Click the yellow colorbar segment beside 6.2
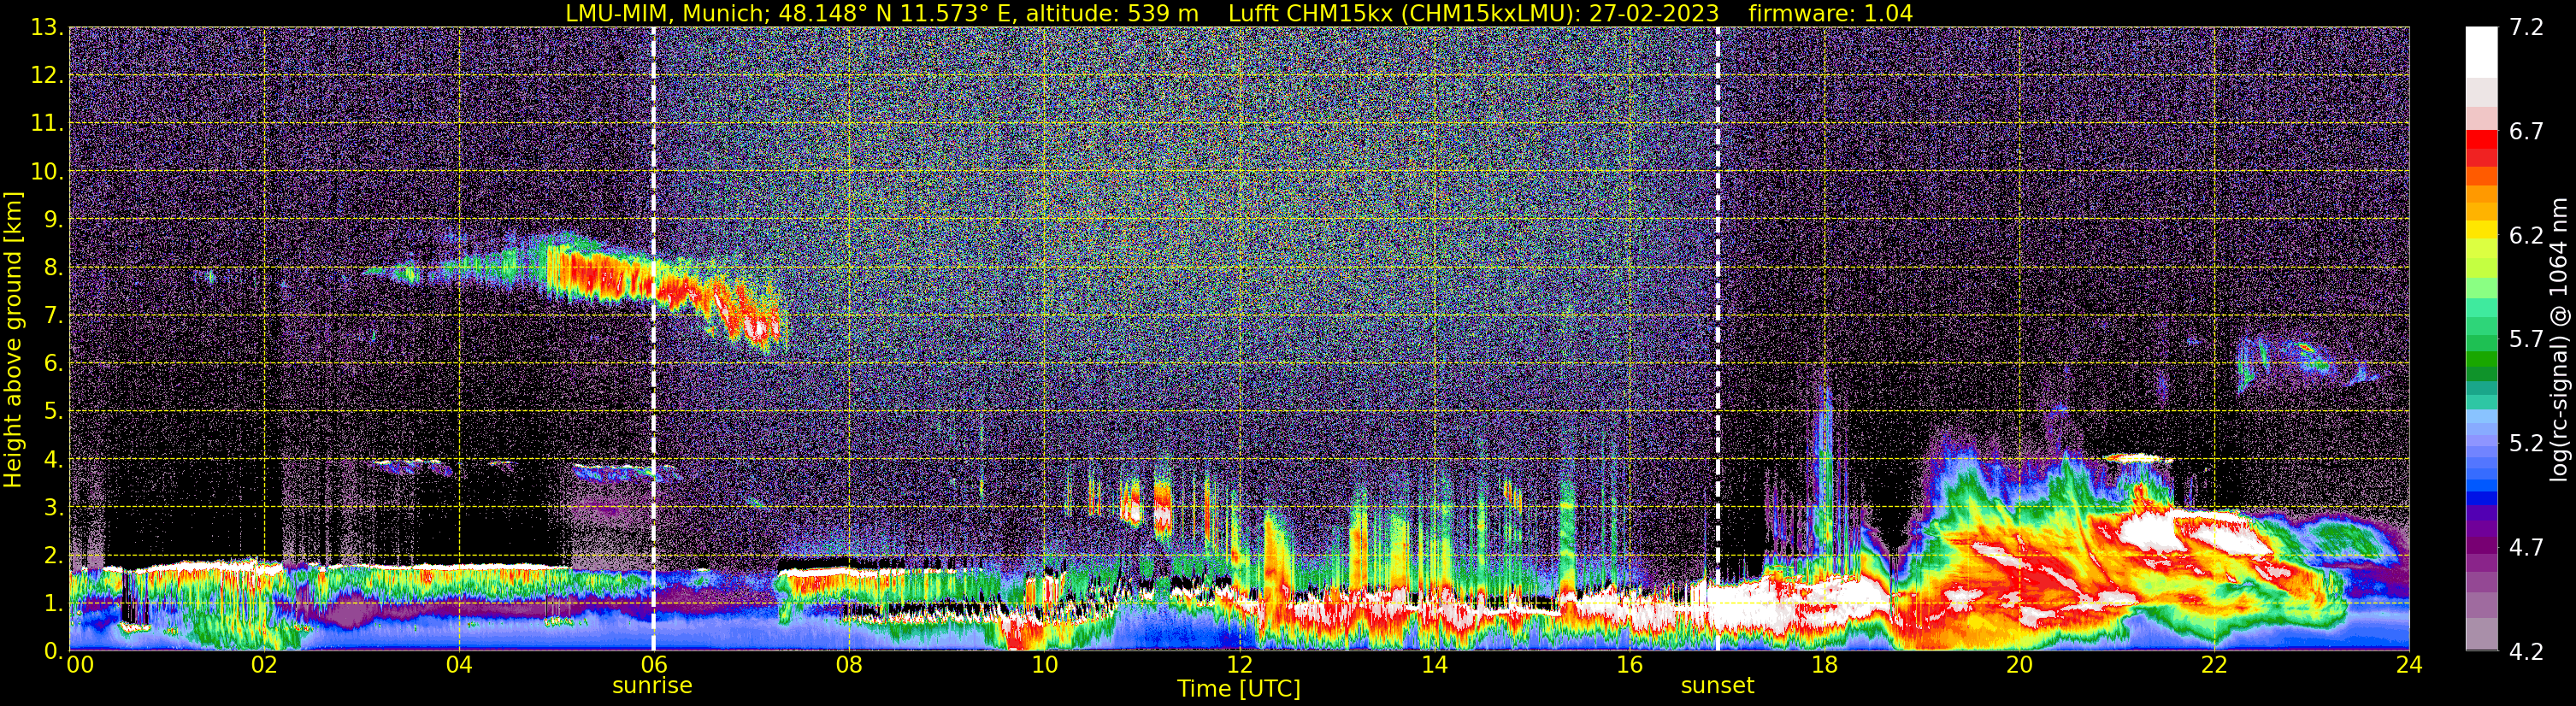The image size is (2576, 706). [x=2482, y=230]
